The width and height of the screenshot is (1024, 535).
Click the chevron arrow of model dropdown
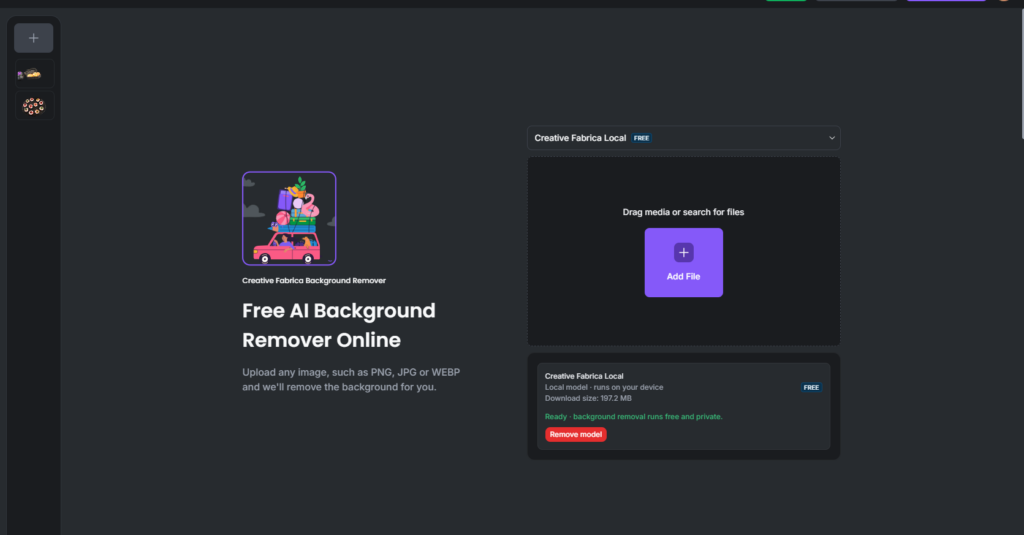coord(831,138)
